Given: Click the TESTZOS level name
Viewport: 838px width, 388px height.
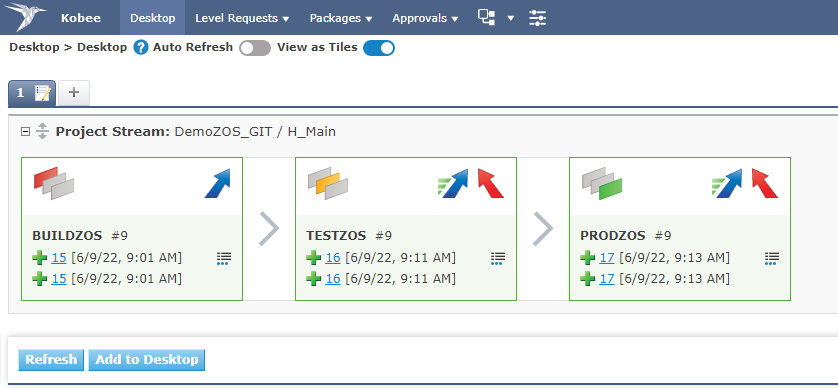Looking at the screenshot, I should coord(336,236).
